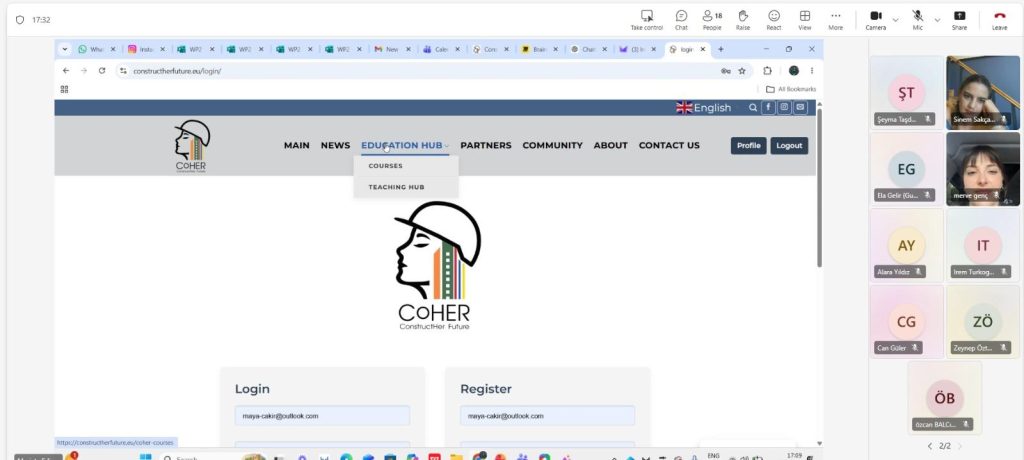Click the shield icon beside call timer
The height and width of the screenshot is (460, 1024).
(20, 20)
